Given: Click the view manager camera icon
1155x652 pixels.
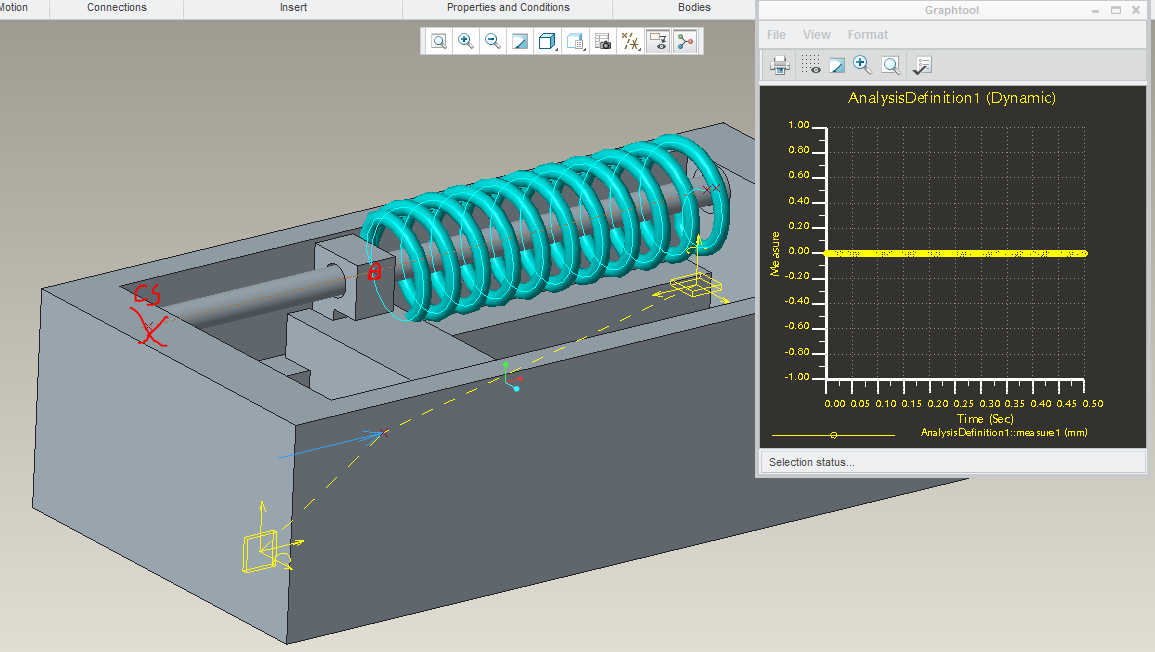Looking at the screenshot, I should (603, 41).
